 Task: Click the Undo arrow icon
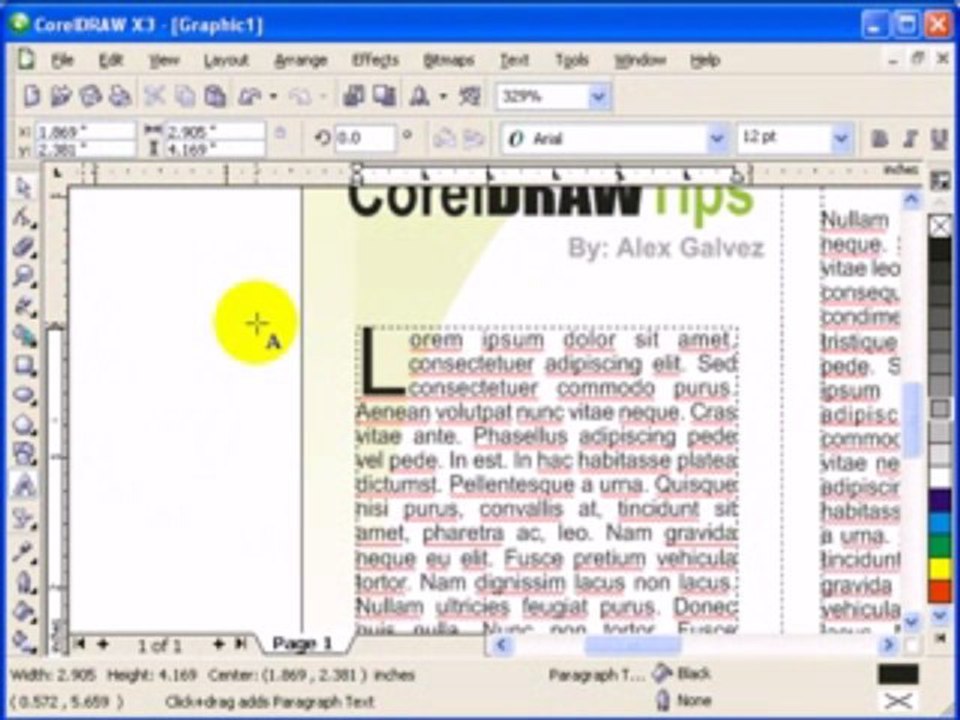point(250,96)
